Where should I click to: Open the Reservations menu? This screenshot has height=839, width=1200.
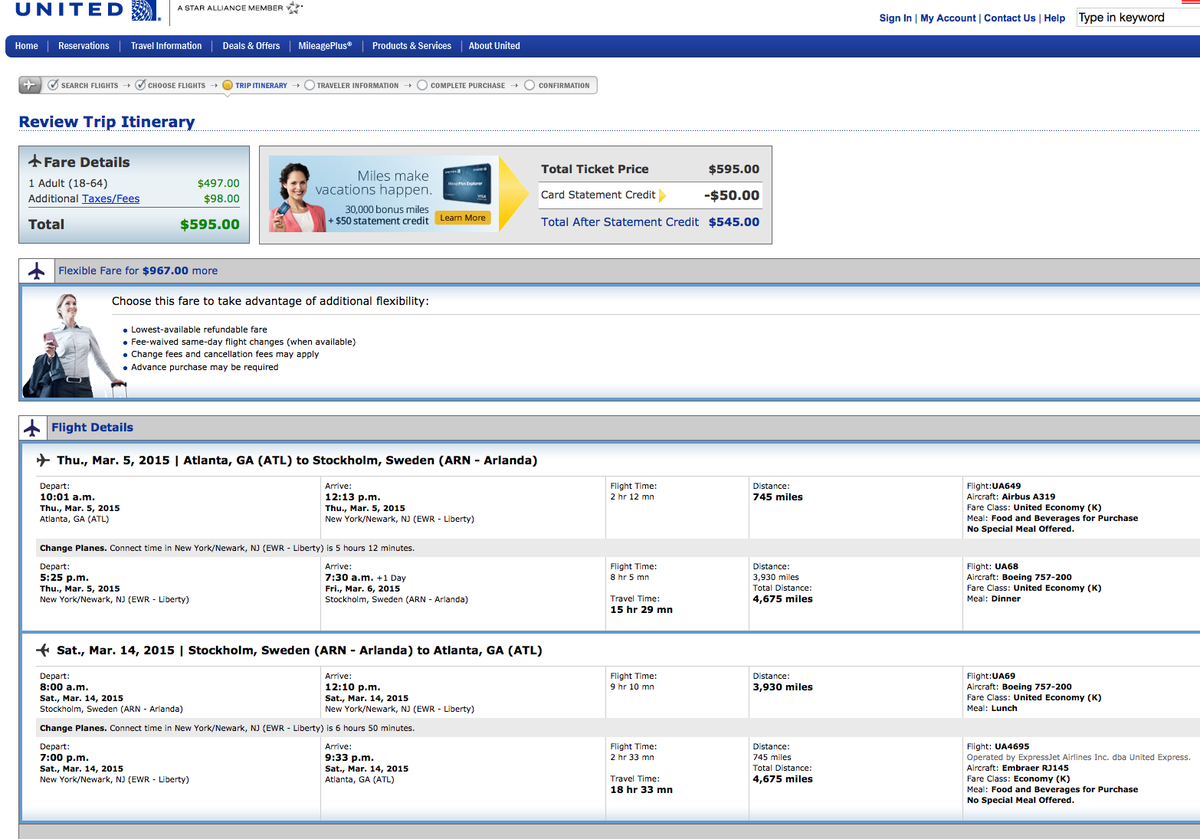coord(84,46)
